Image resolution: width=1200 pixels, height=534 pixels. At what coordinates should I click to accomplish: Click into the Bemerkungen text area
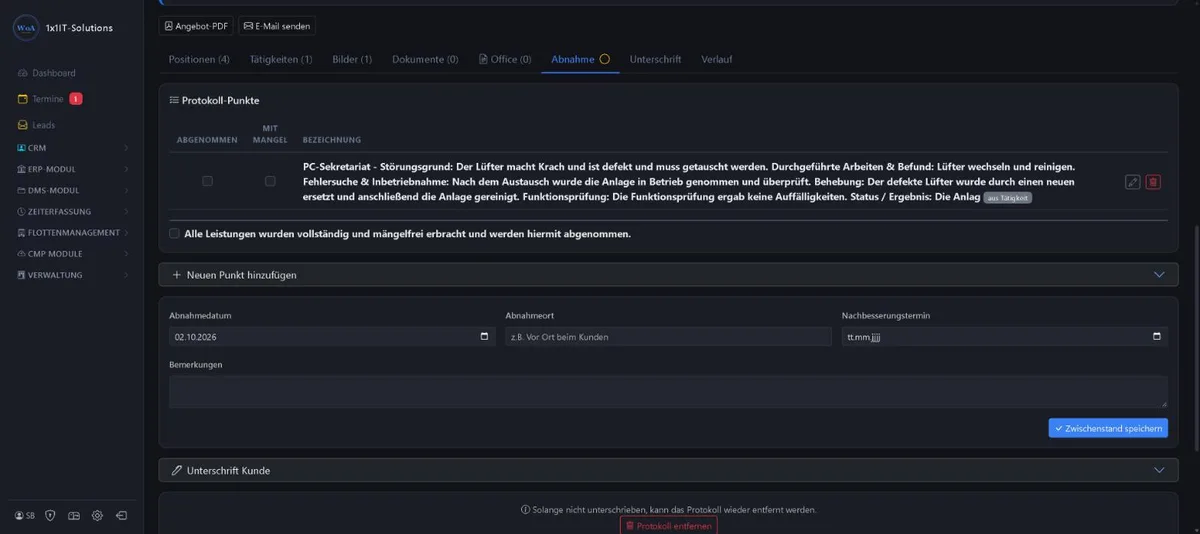click(668, 391)
